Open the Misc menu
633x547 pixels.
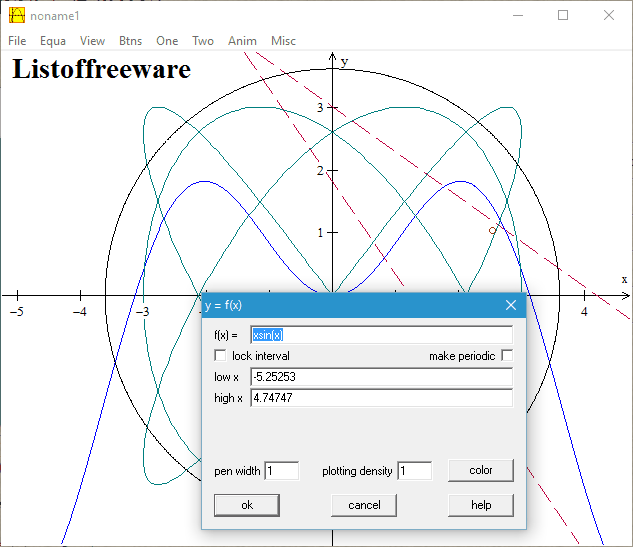point(283,41)
